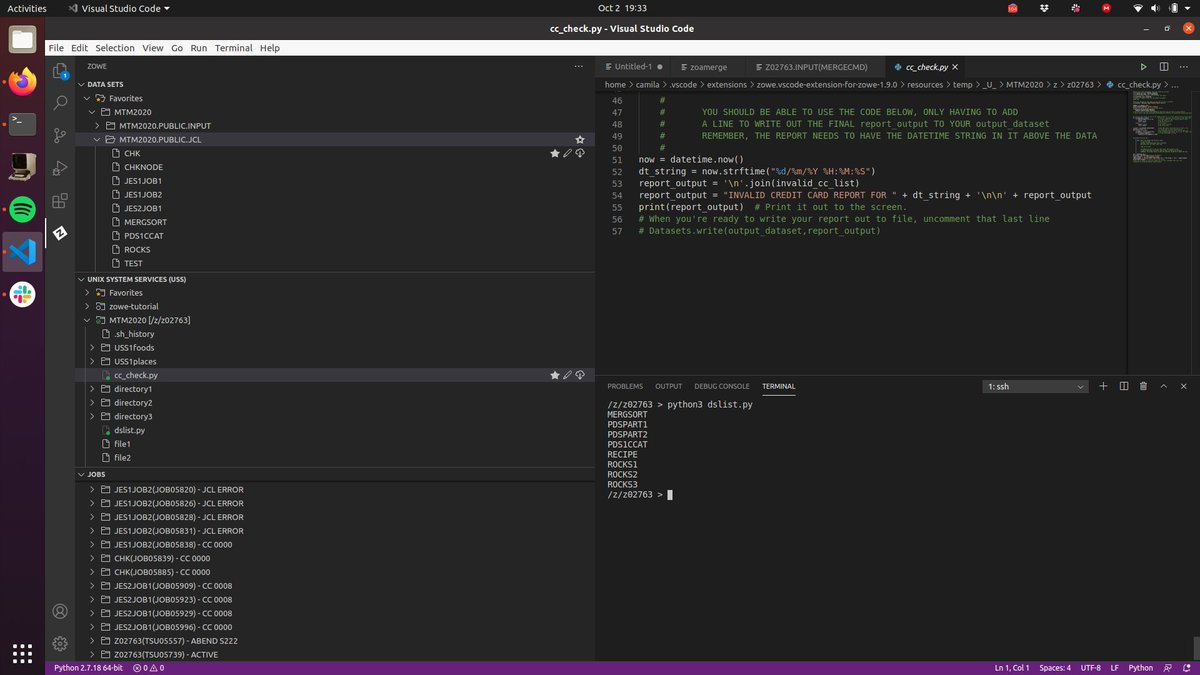Expand the JES1JOB2(JOB05820) job entry
Screen dimensions: 1200x675
tap(91, 489)
